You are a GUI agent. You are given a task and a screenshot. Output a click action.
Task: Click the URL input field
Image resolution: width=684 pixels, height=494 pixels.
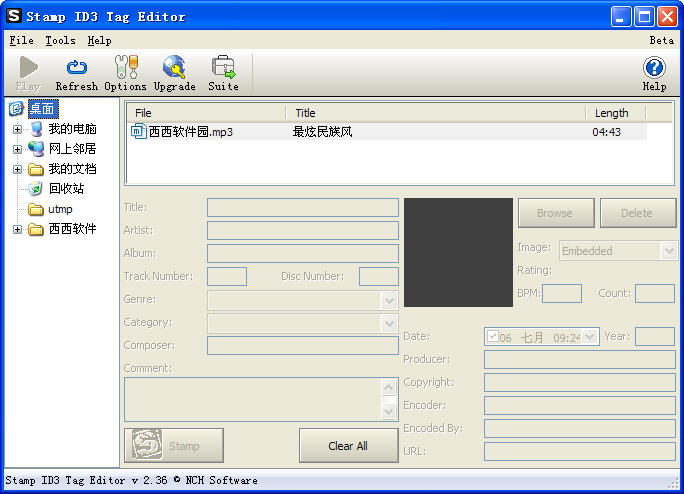[x=580, y=452]
